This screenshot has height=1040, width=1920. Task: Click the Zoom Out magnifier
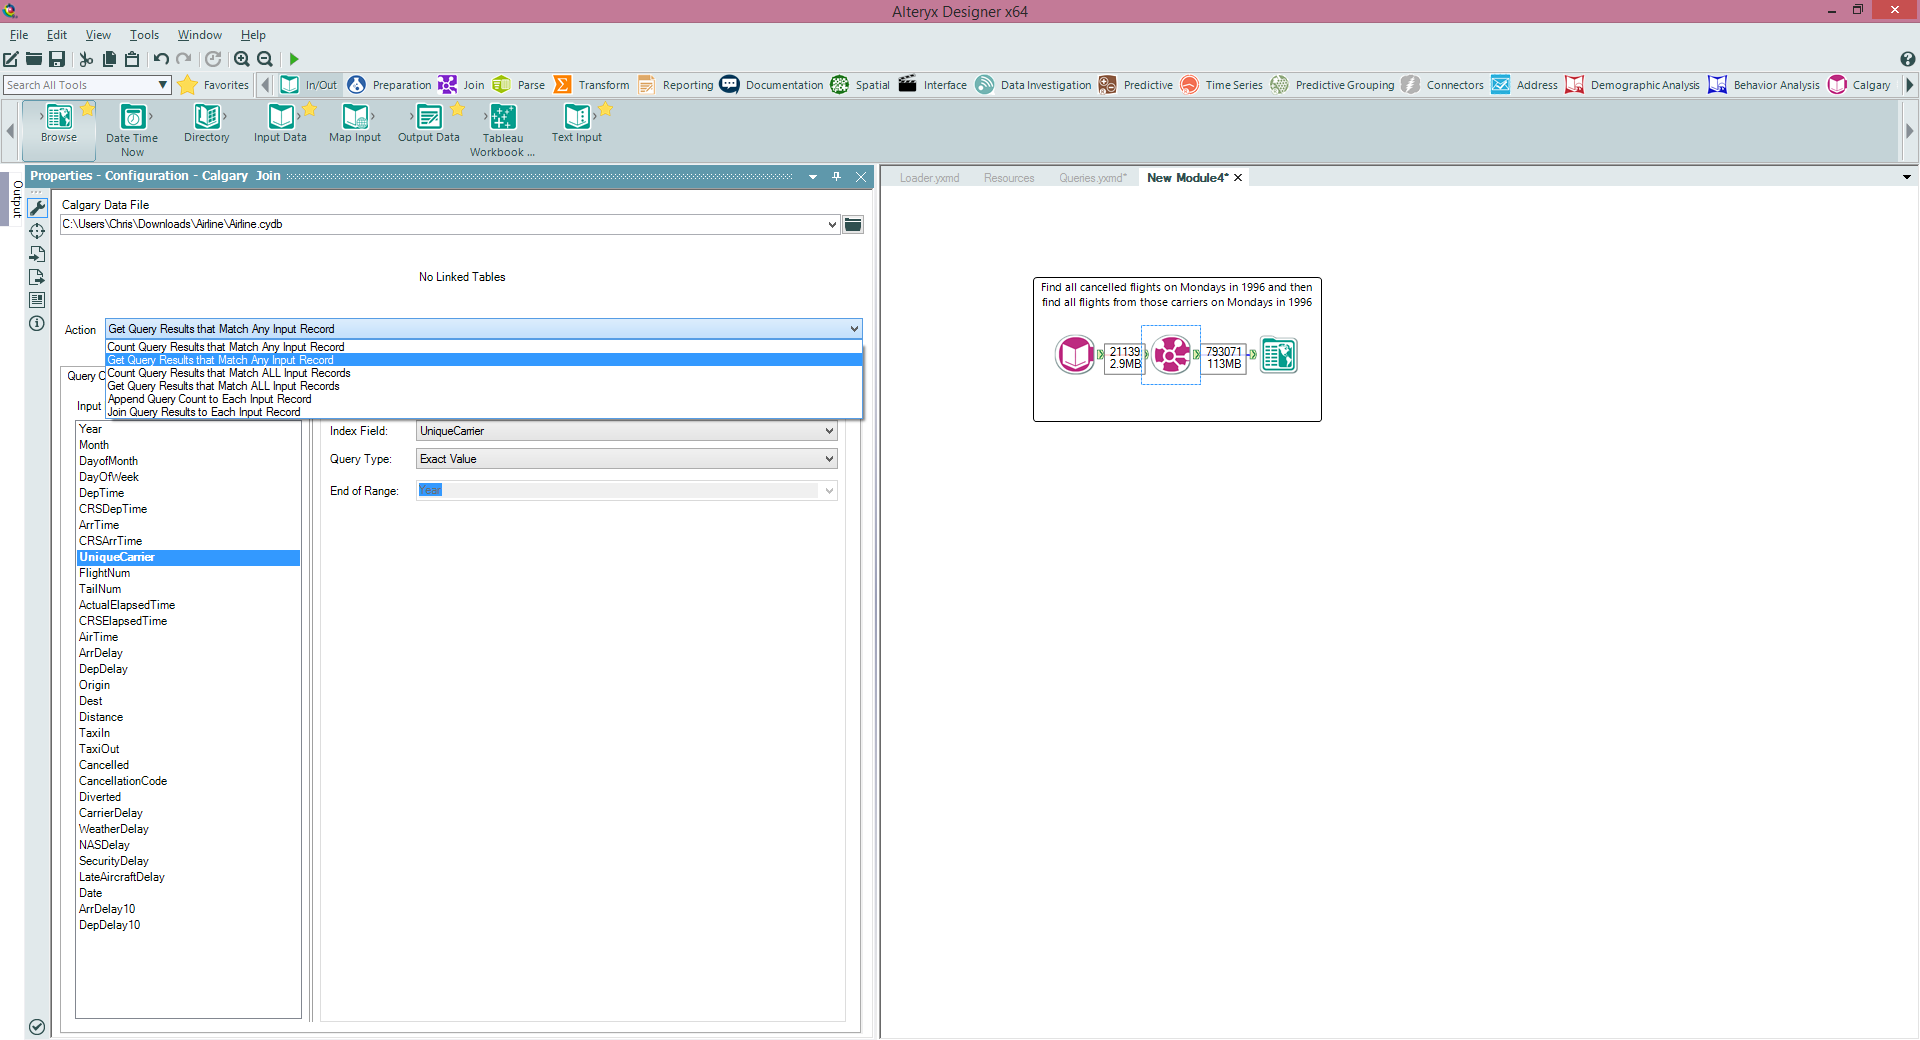click(x=265, y=59)
